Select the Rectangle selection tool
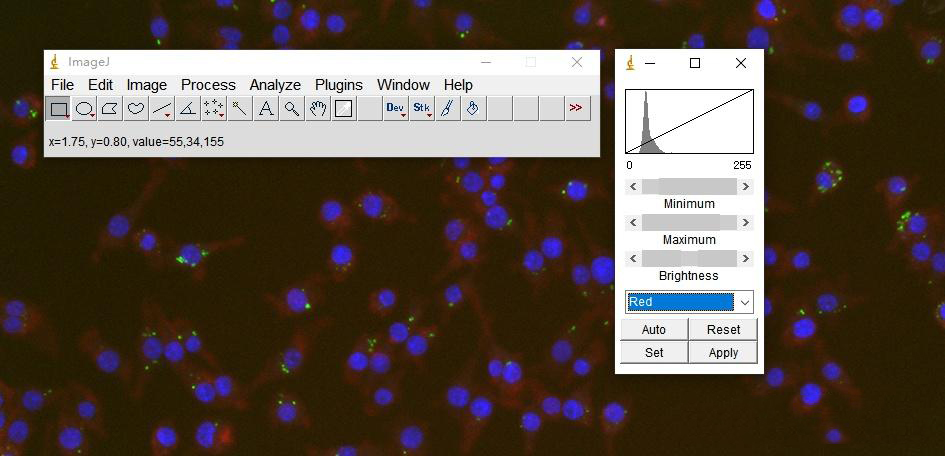Image resolution: width=945 pixels, height=456 pixels. (59, 109)
